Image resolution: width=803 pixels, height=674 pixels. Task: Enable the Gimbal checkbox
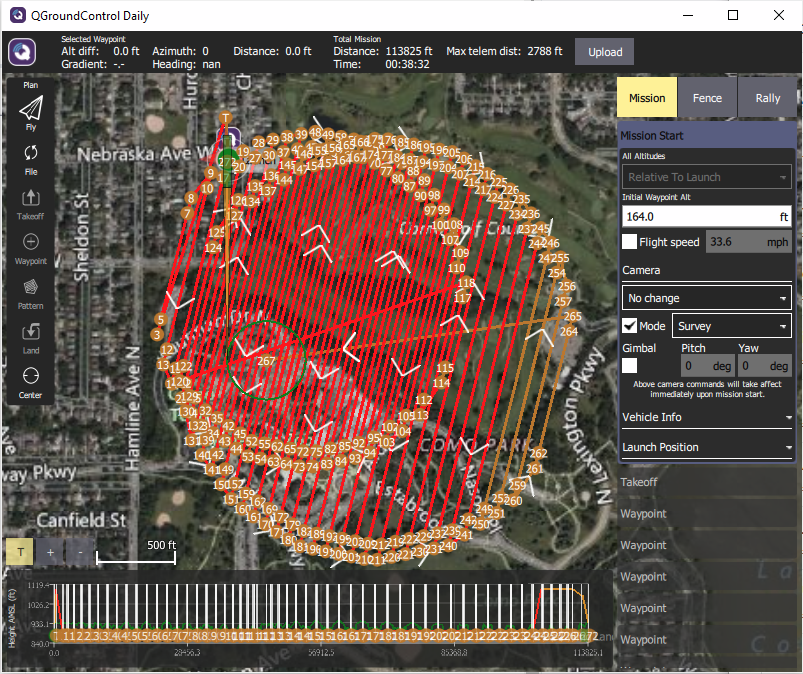pyautogui.click(x=629, y=366)
